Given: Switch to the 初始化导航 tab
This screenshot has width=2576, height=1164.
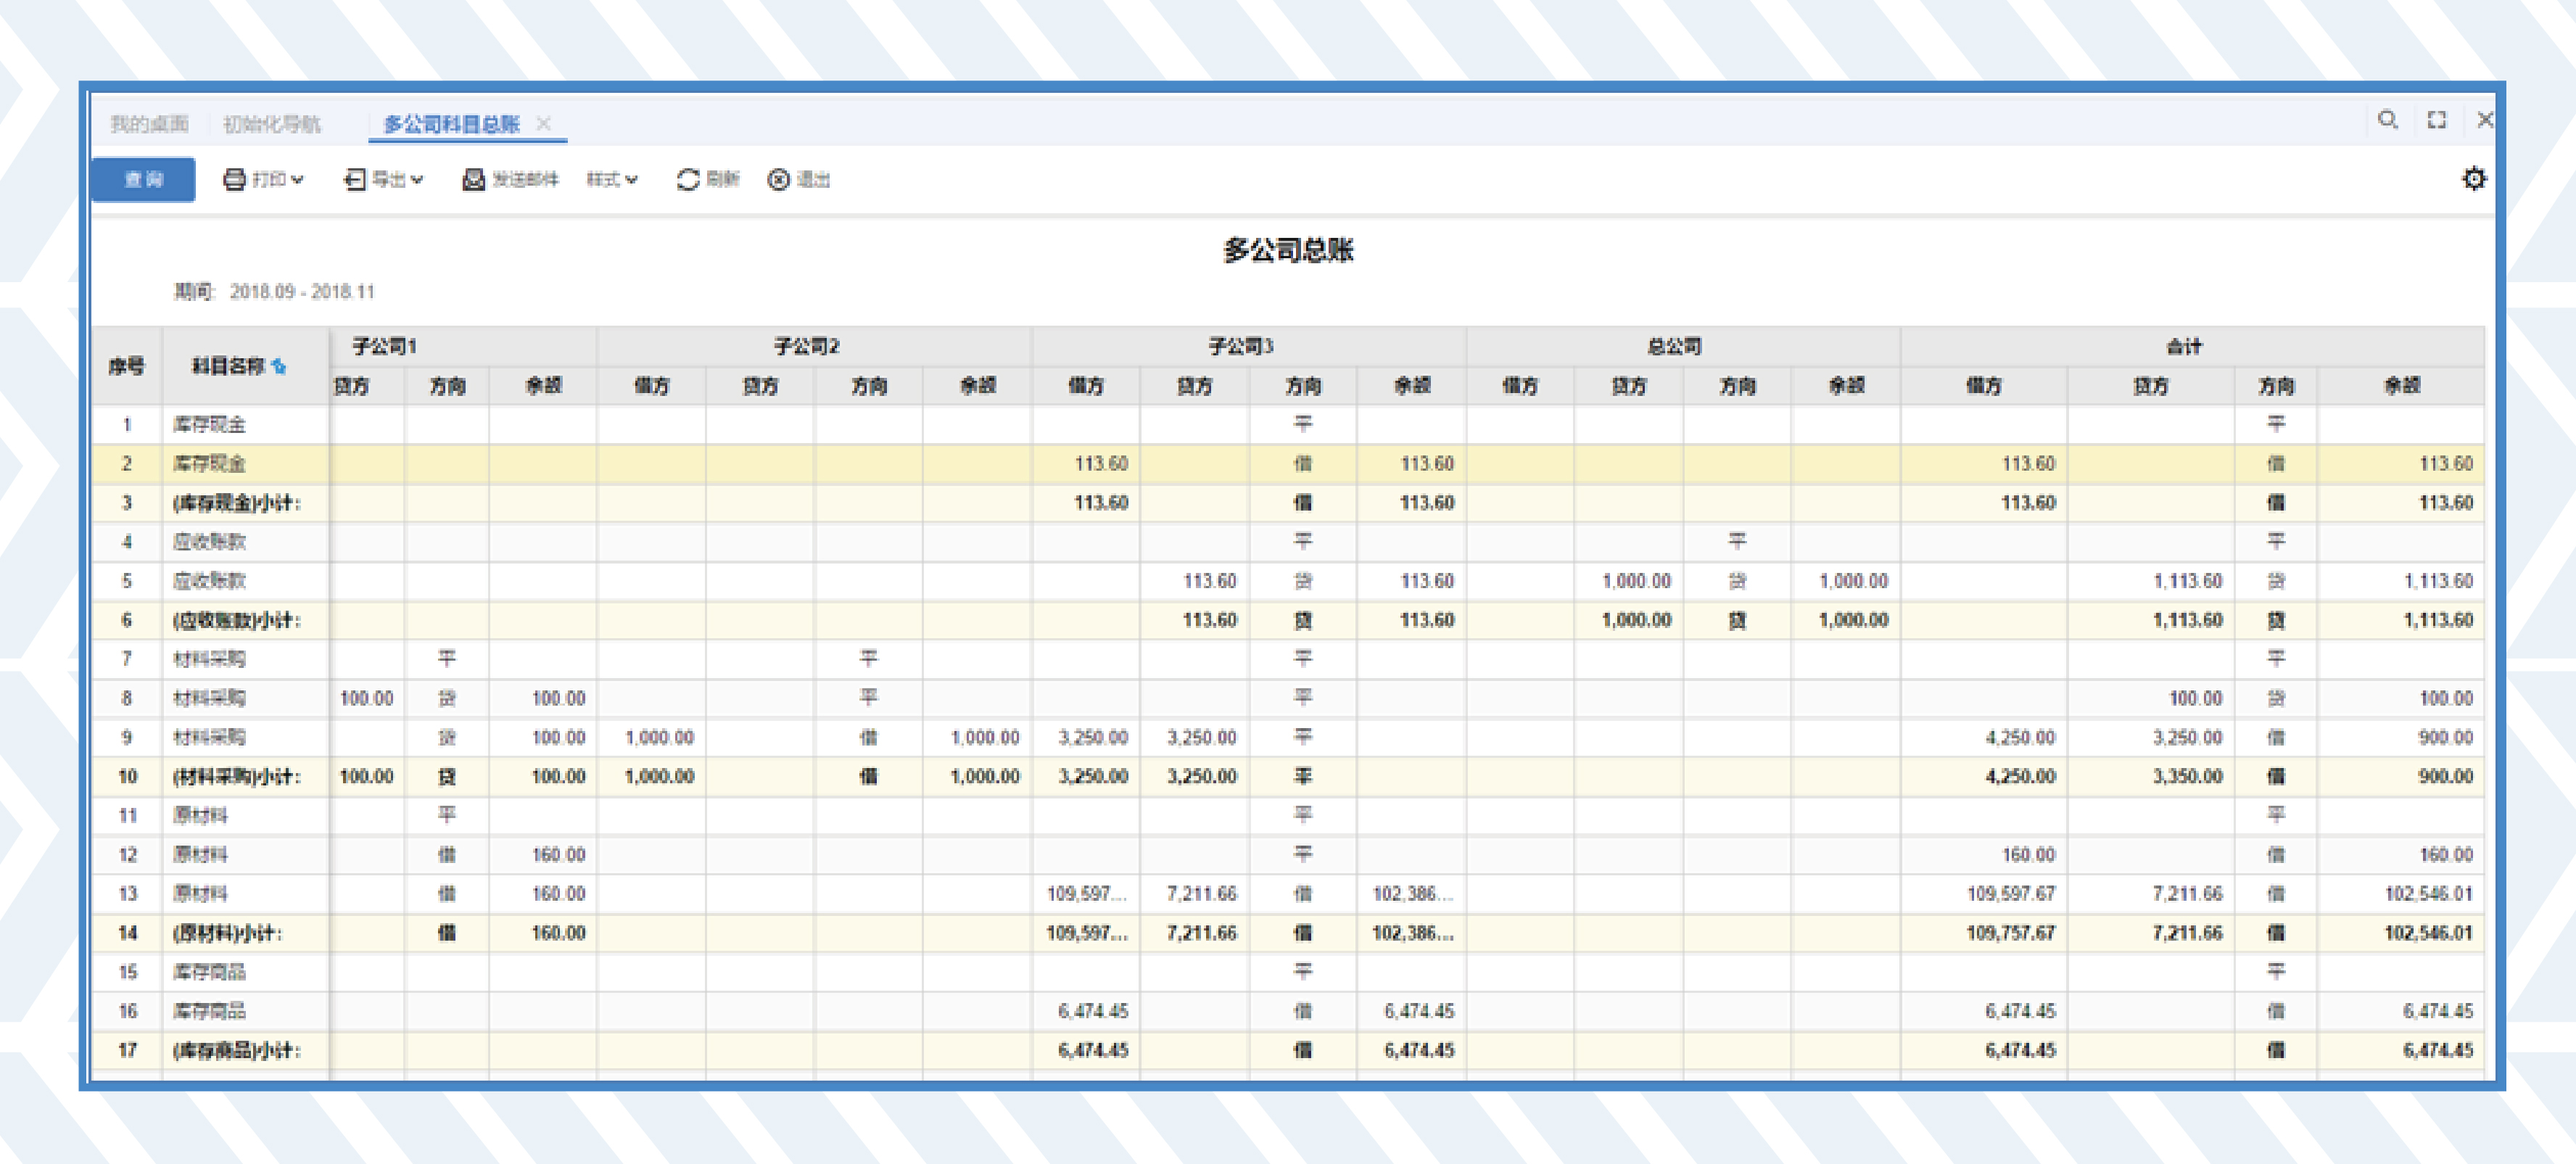Looking at the screenshot, I should (x=271, y=124).
